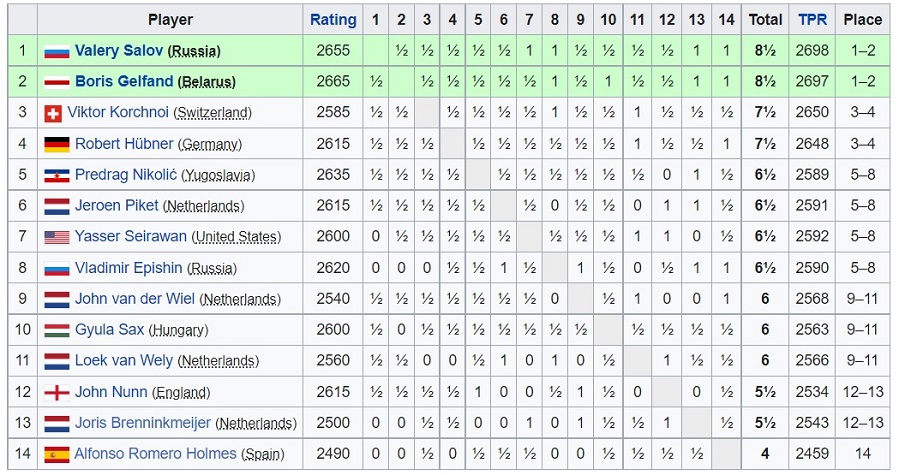Click the England flag beside John Nunn
This screenshot has width=899, height=475.
point(57,392)
